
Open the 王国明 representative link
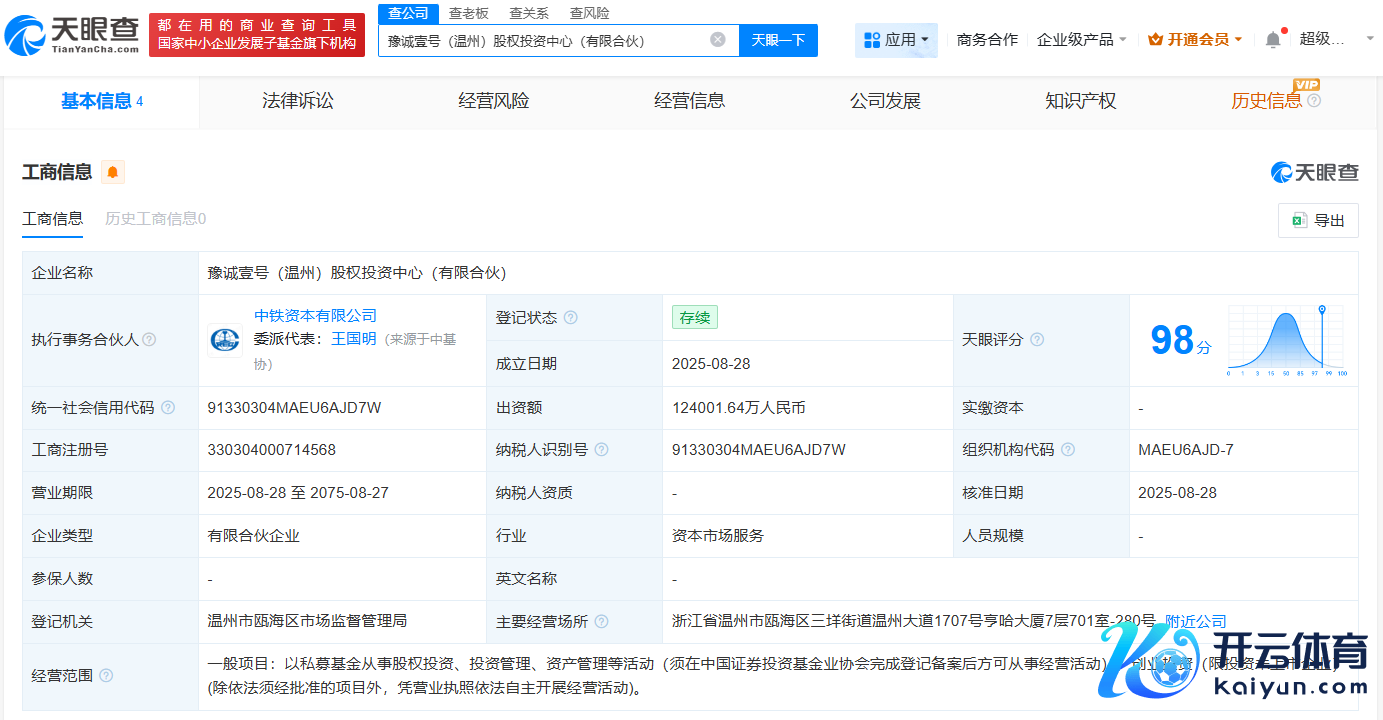point(353,339)
